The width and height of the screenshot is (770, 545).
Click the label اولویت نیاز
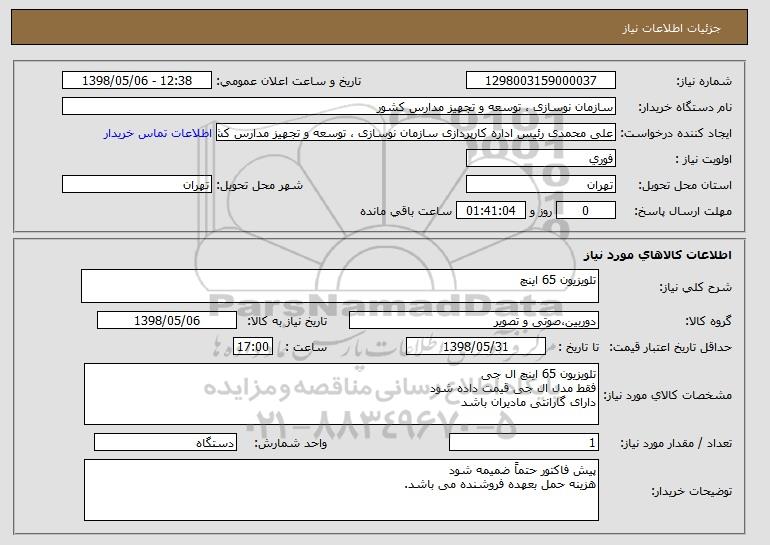(x=703, y=159)
